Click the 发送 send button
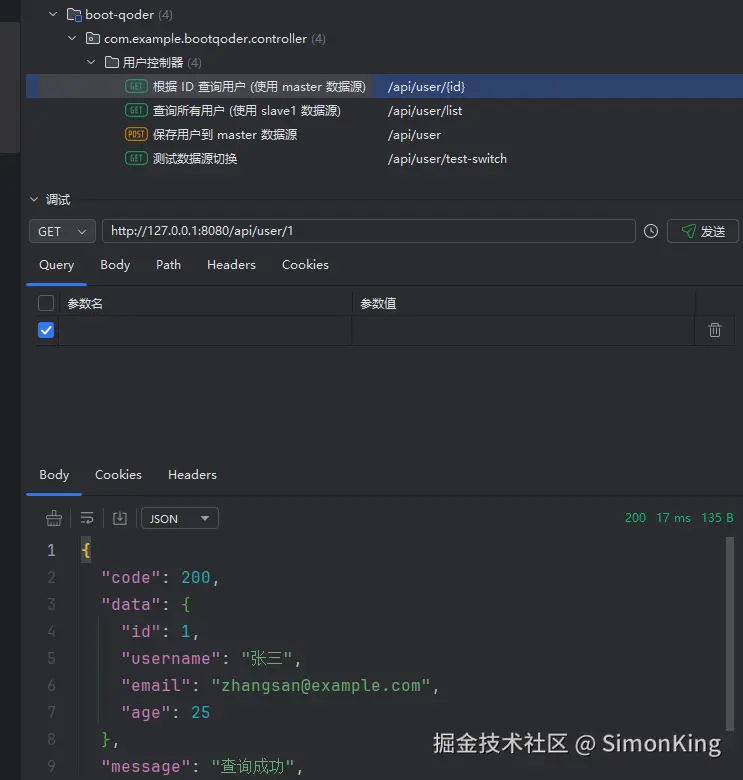 coord(703,231)
